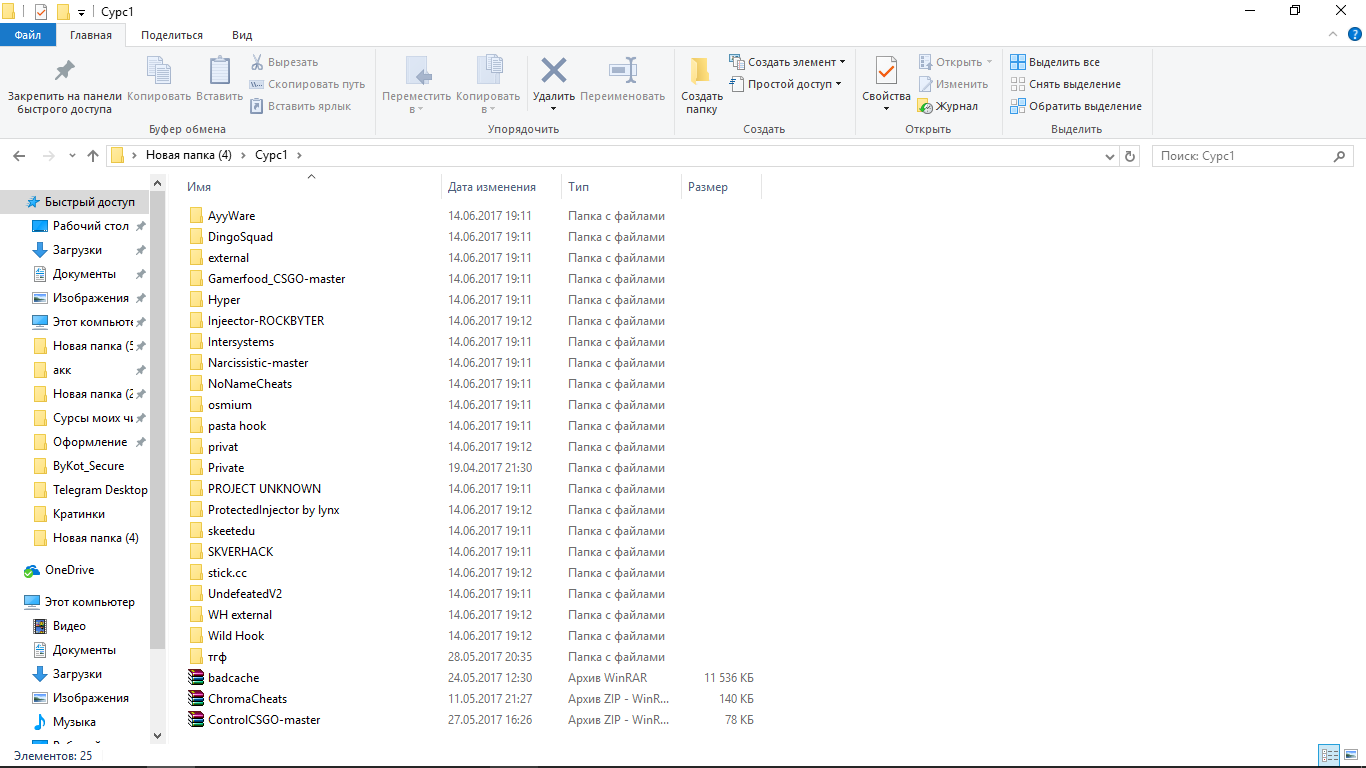This screenshot has width=1366, height=768.
Task: Switch to Поделиться ribbon tab
Action: click(172, 35)
